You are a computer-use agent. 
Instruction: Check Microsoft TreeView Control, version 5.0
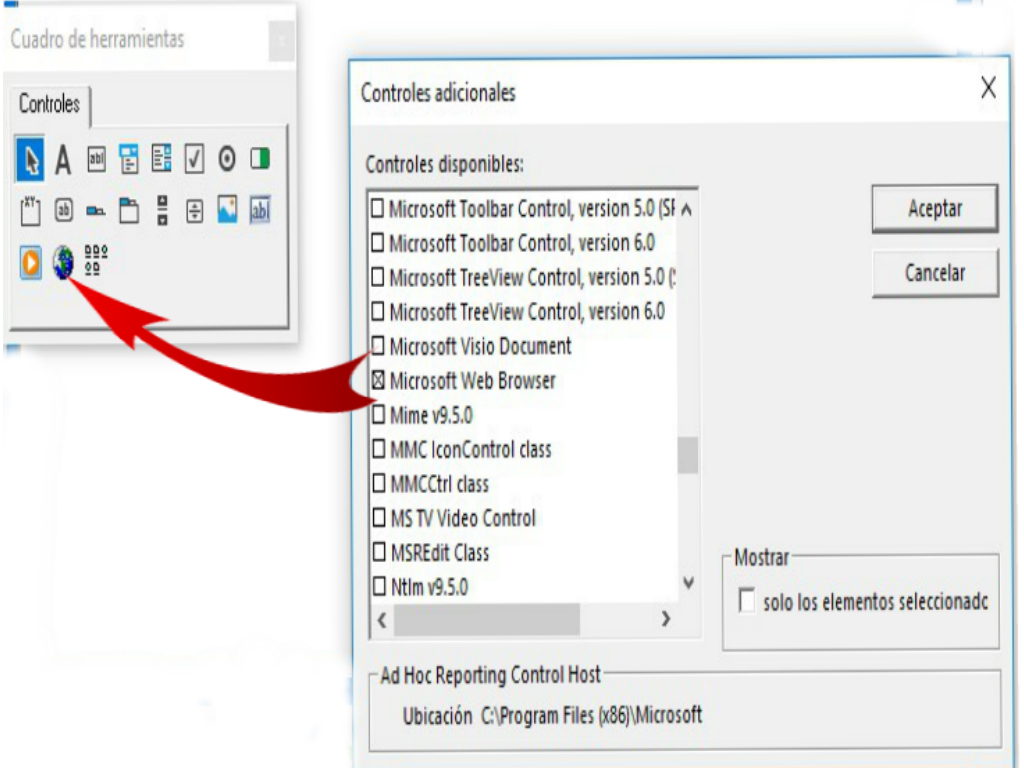pyautogui.click(x=377, y=278)
